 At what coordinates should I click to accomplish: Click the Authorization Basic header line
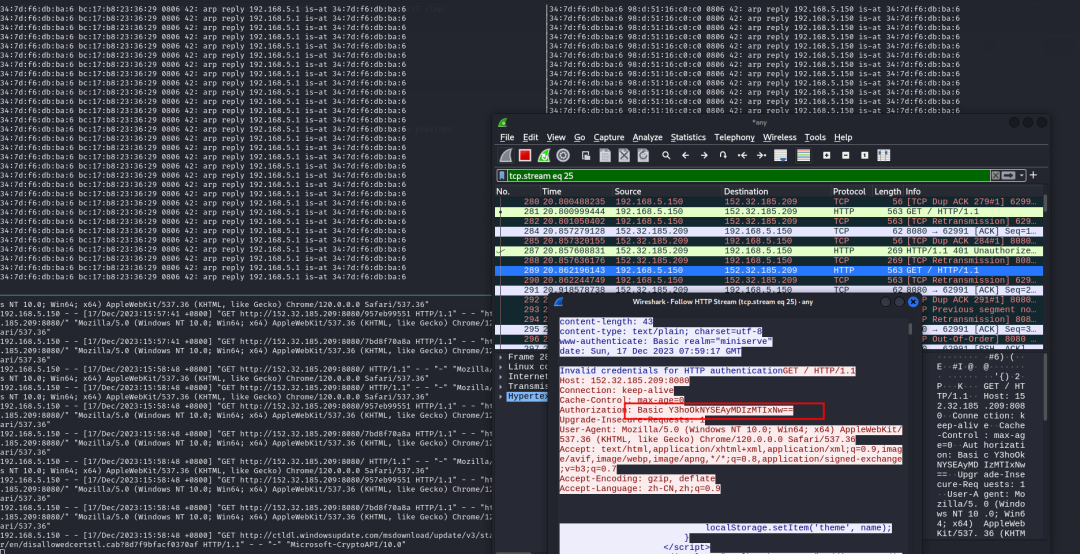point(676,410)
